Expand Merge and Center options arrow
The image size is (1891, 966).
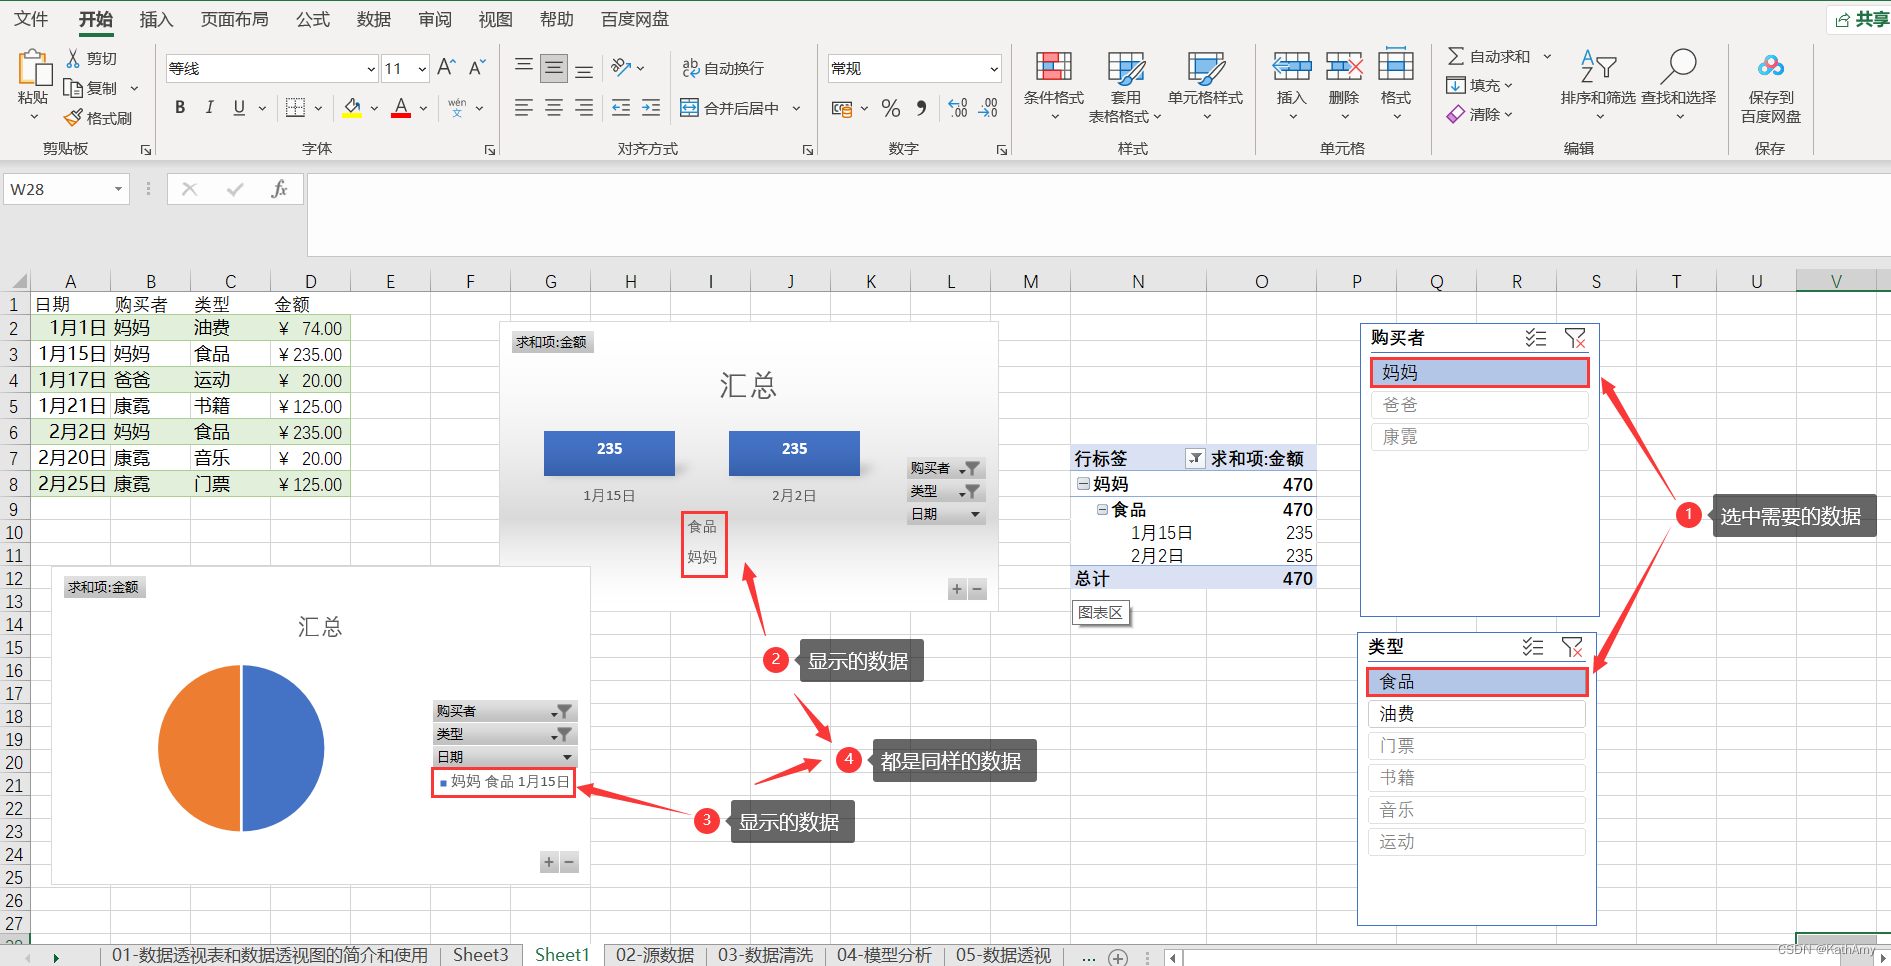797,108
